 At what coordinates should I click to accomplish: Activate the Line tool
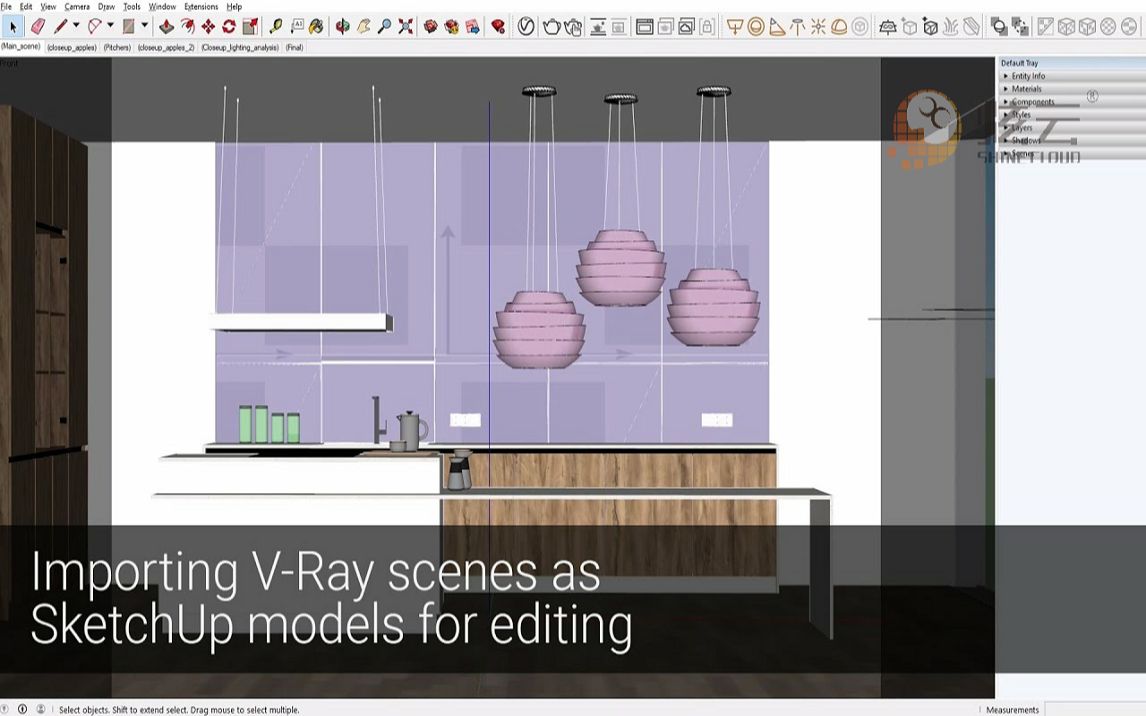(62, 27)
